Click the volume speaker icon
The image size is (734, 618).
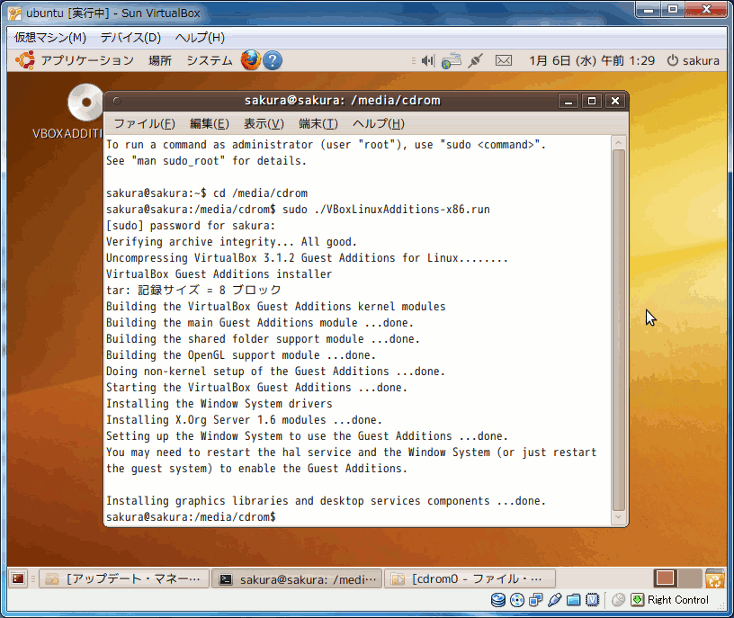(428, 60)
